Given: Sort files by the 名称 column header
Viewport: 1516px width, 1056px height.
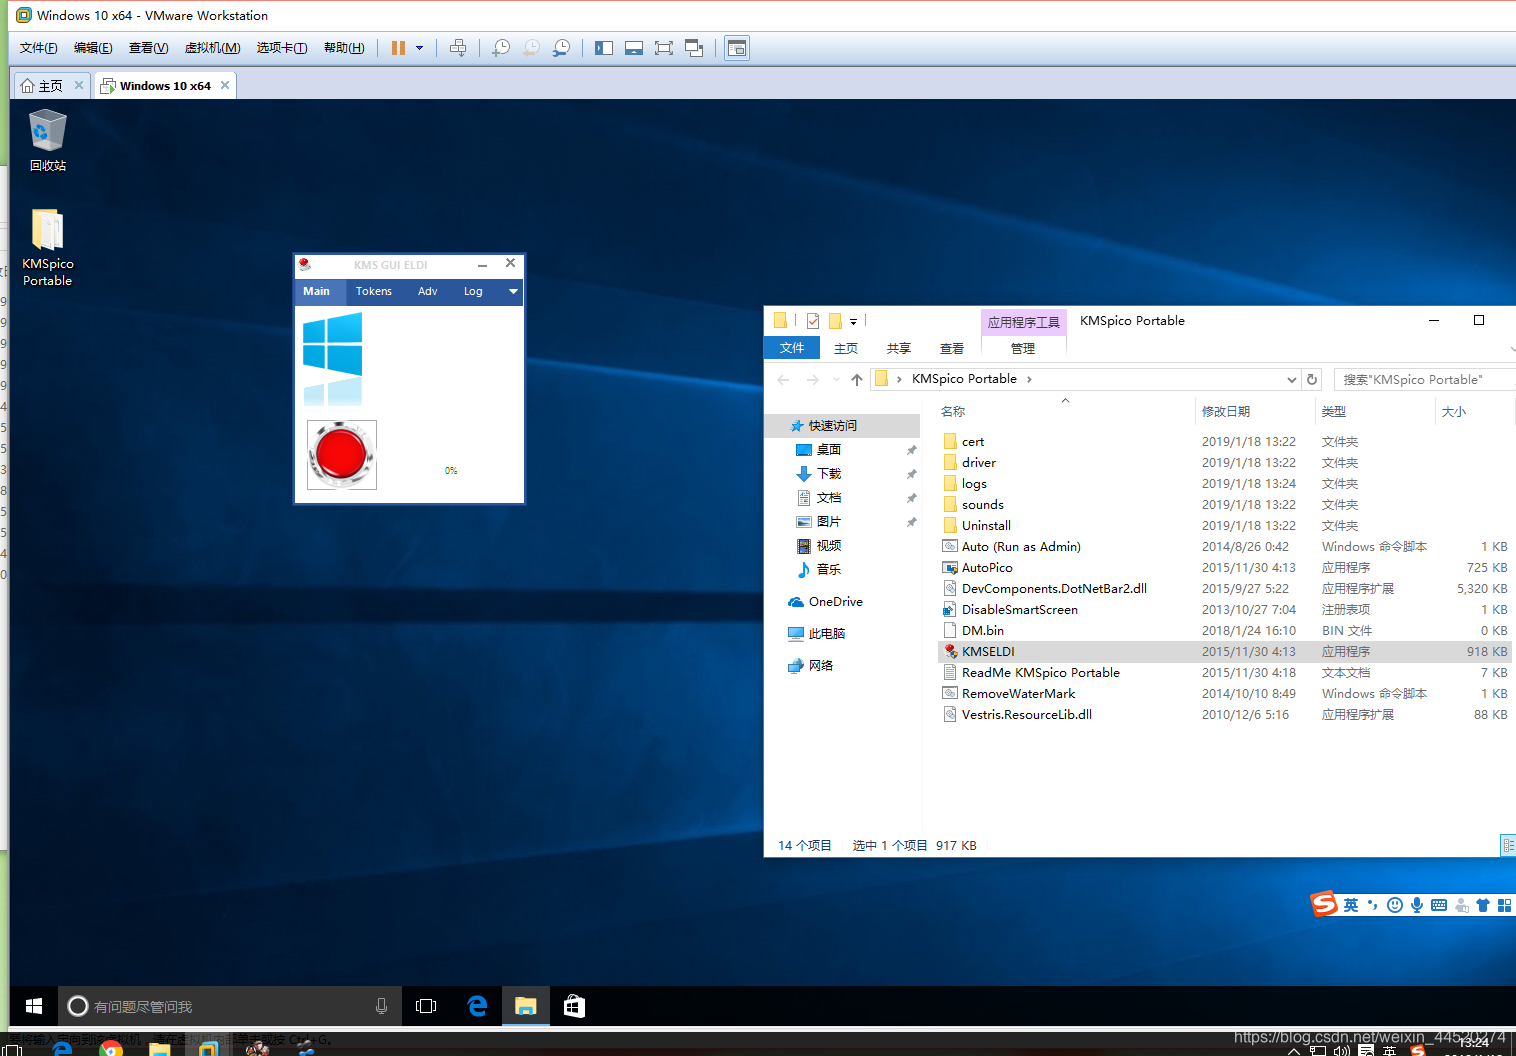Looking at the screenshot, I should point(953,412).
